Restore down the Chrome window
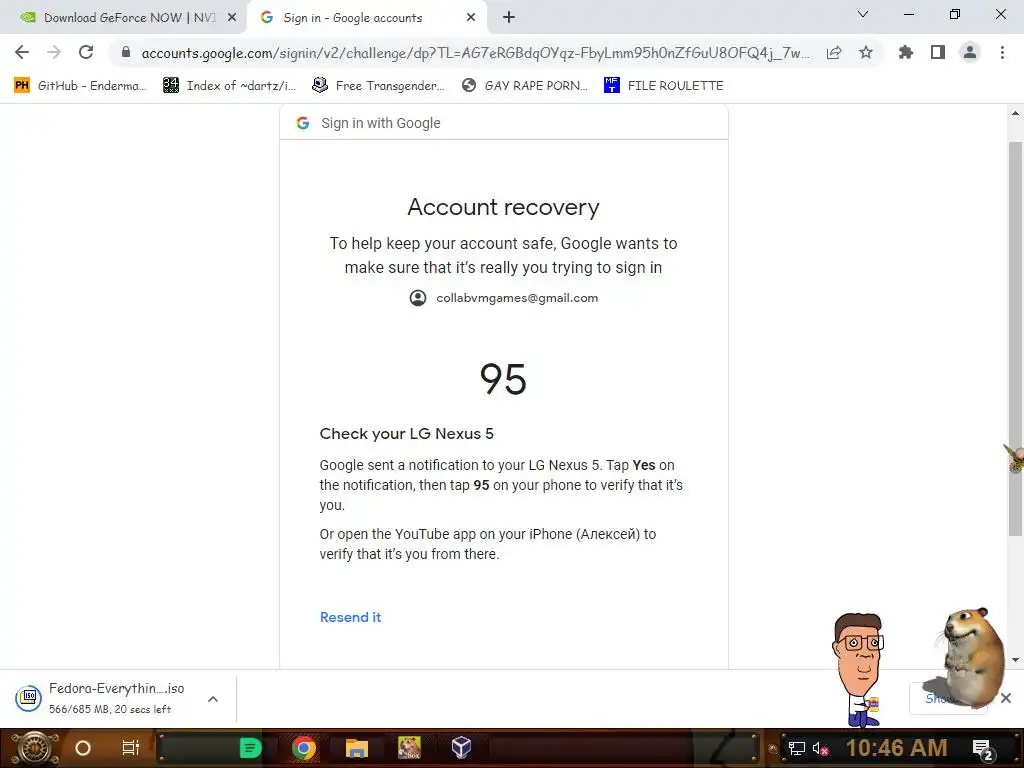1024x768 pixels. tap(955, 14)
